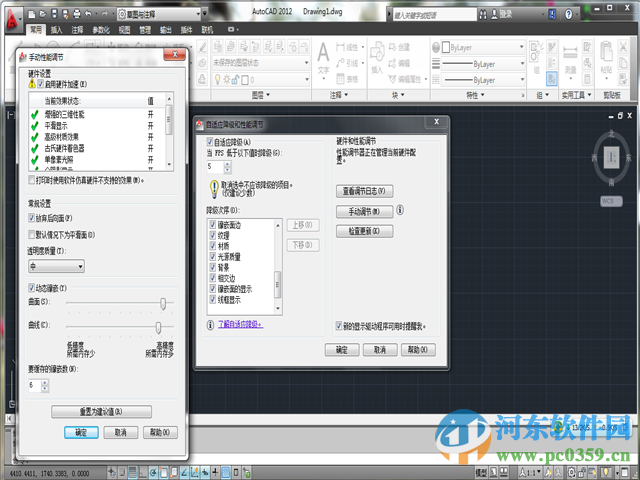640x480 pixels.
Task: Select the large Text (文字) tool icon
Action: (x=323, y=53)
